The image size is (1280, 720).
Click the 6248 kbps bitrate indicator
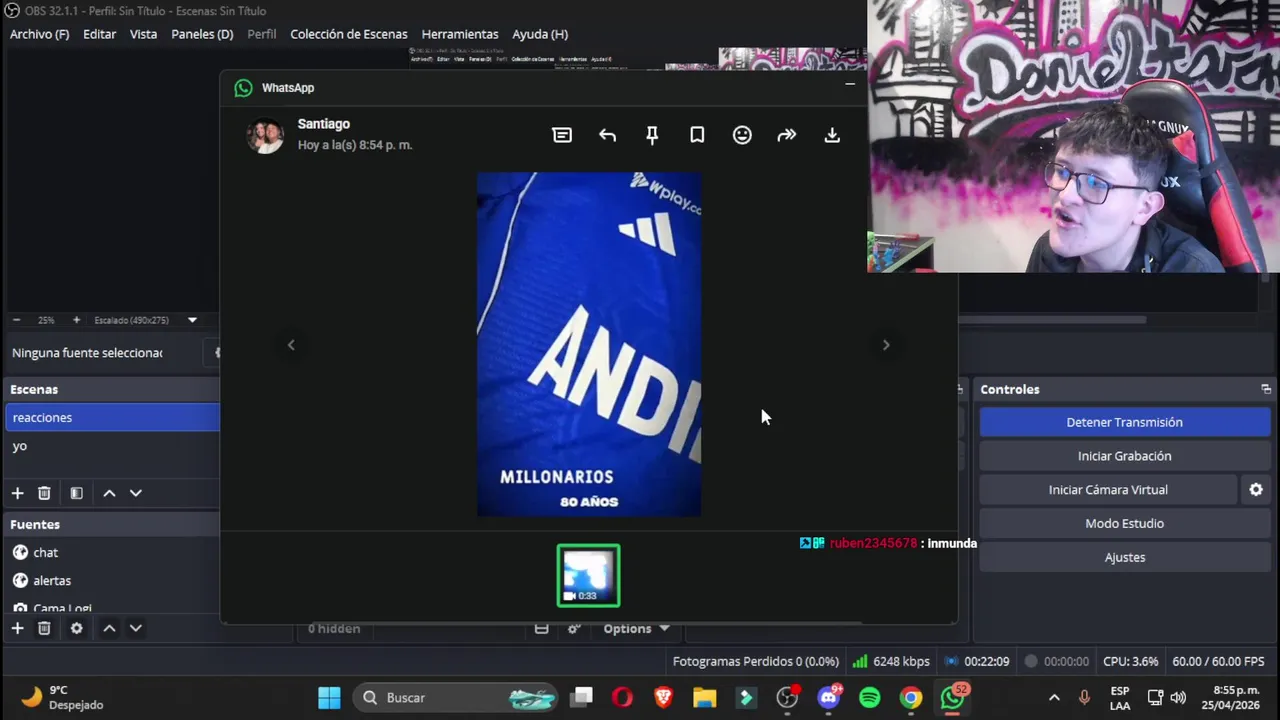(x=890, y=661)
